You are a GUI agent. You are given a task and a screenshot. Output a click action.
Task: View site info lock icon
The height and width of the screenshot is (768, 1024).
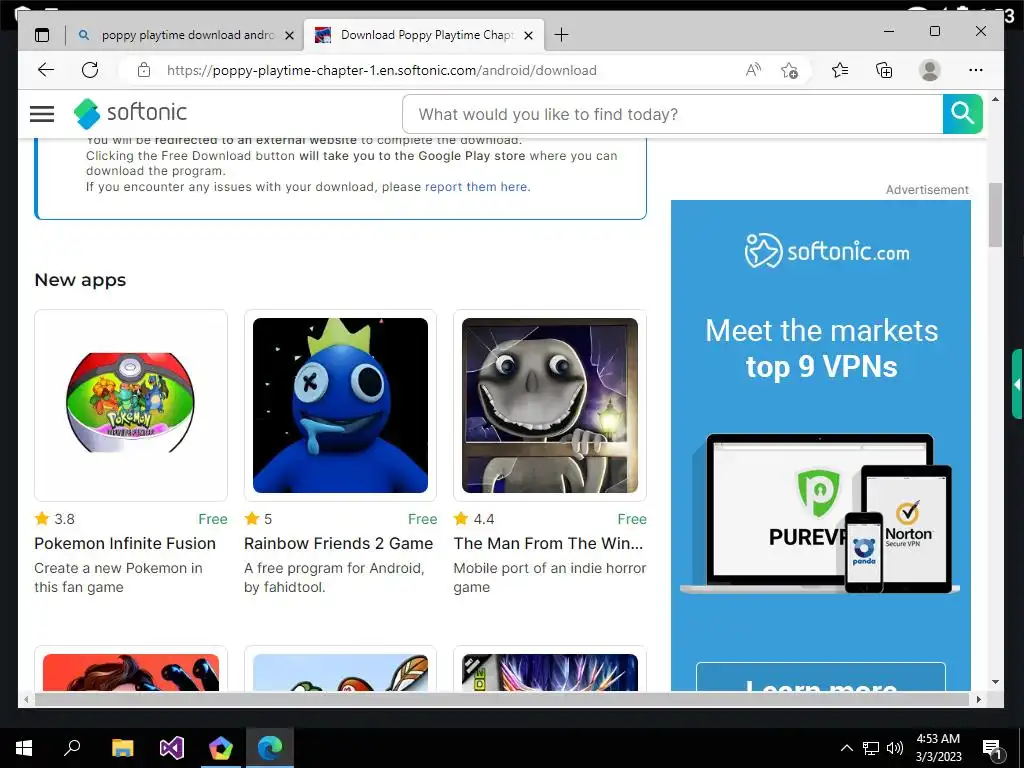coord(144,70)
